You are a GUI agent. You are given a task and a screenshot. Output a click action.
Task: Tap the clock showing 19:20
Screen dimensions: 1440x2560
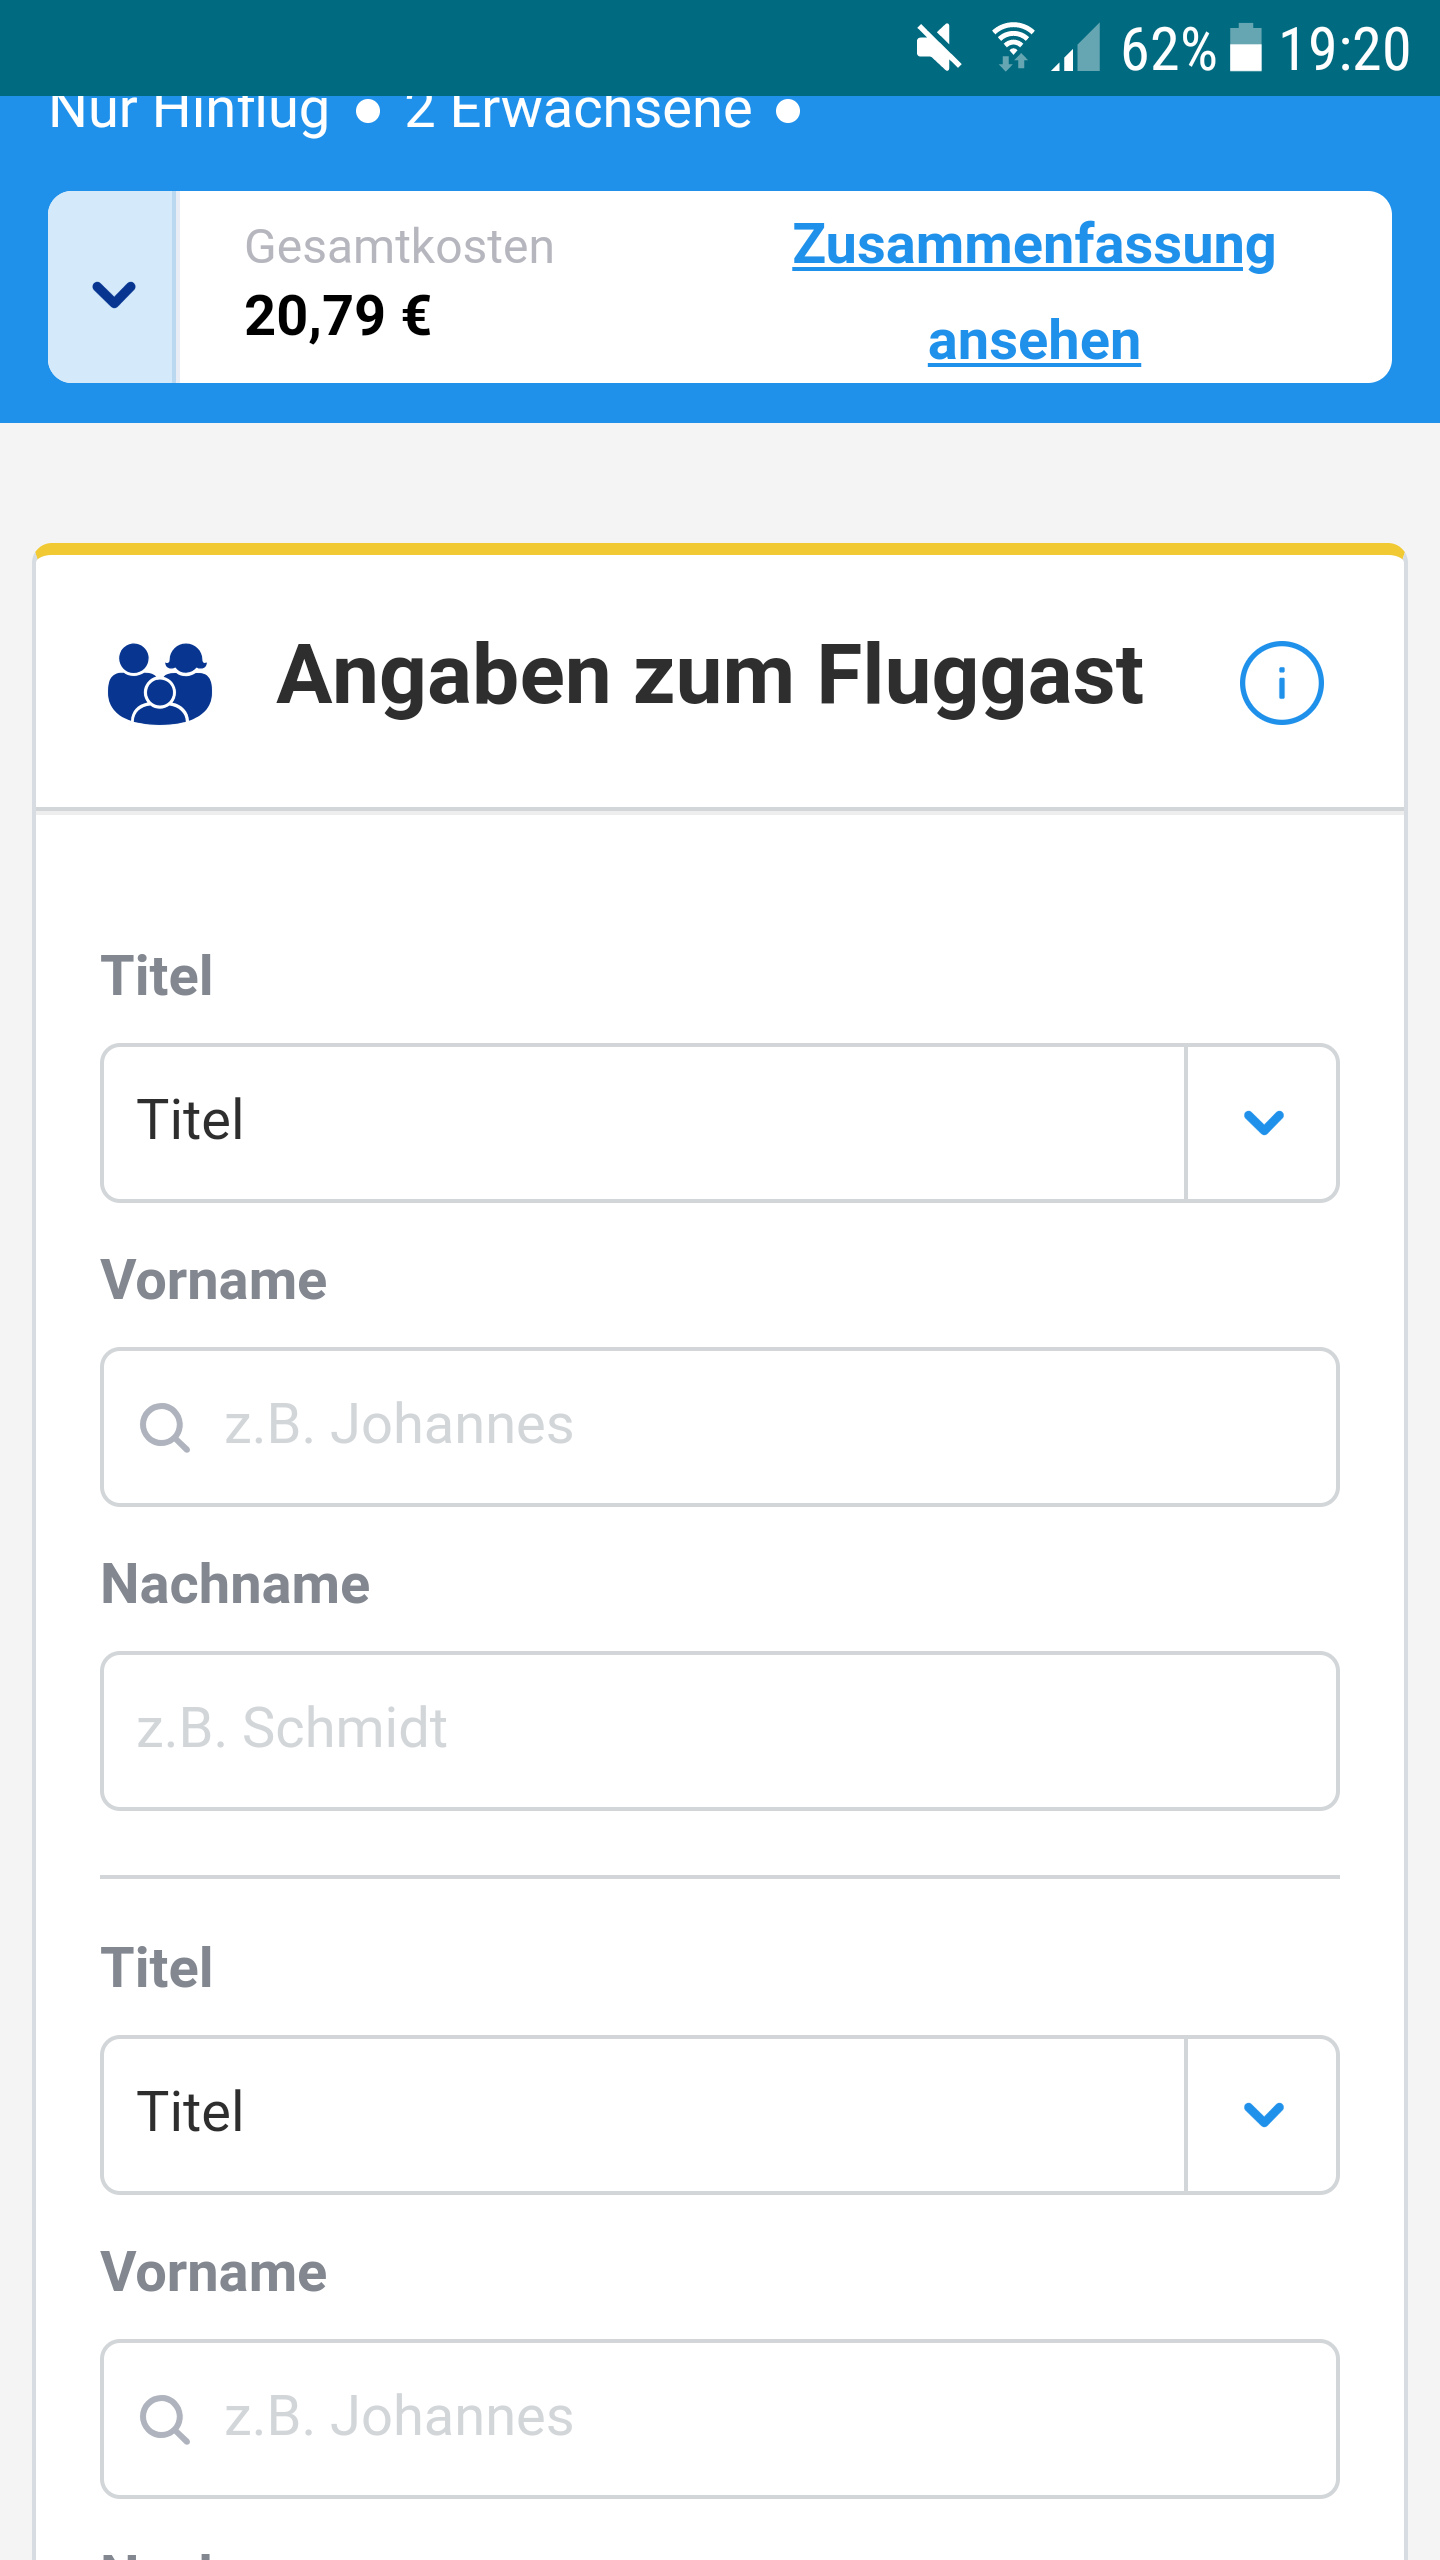(1344, 49)
